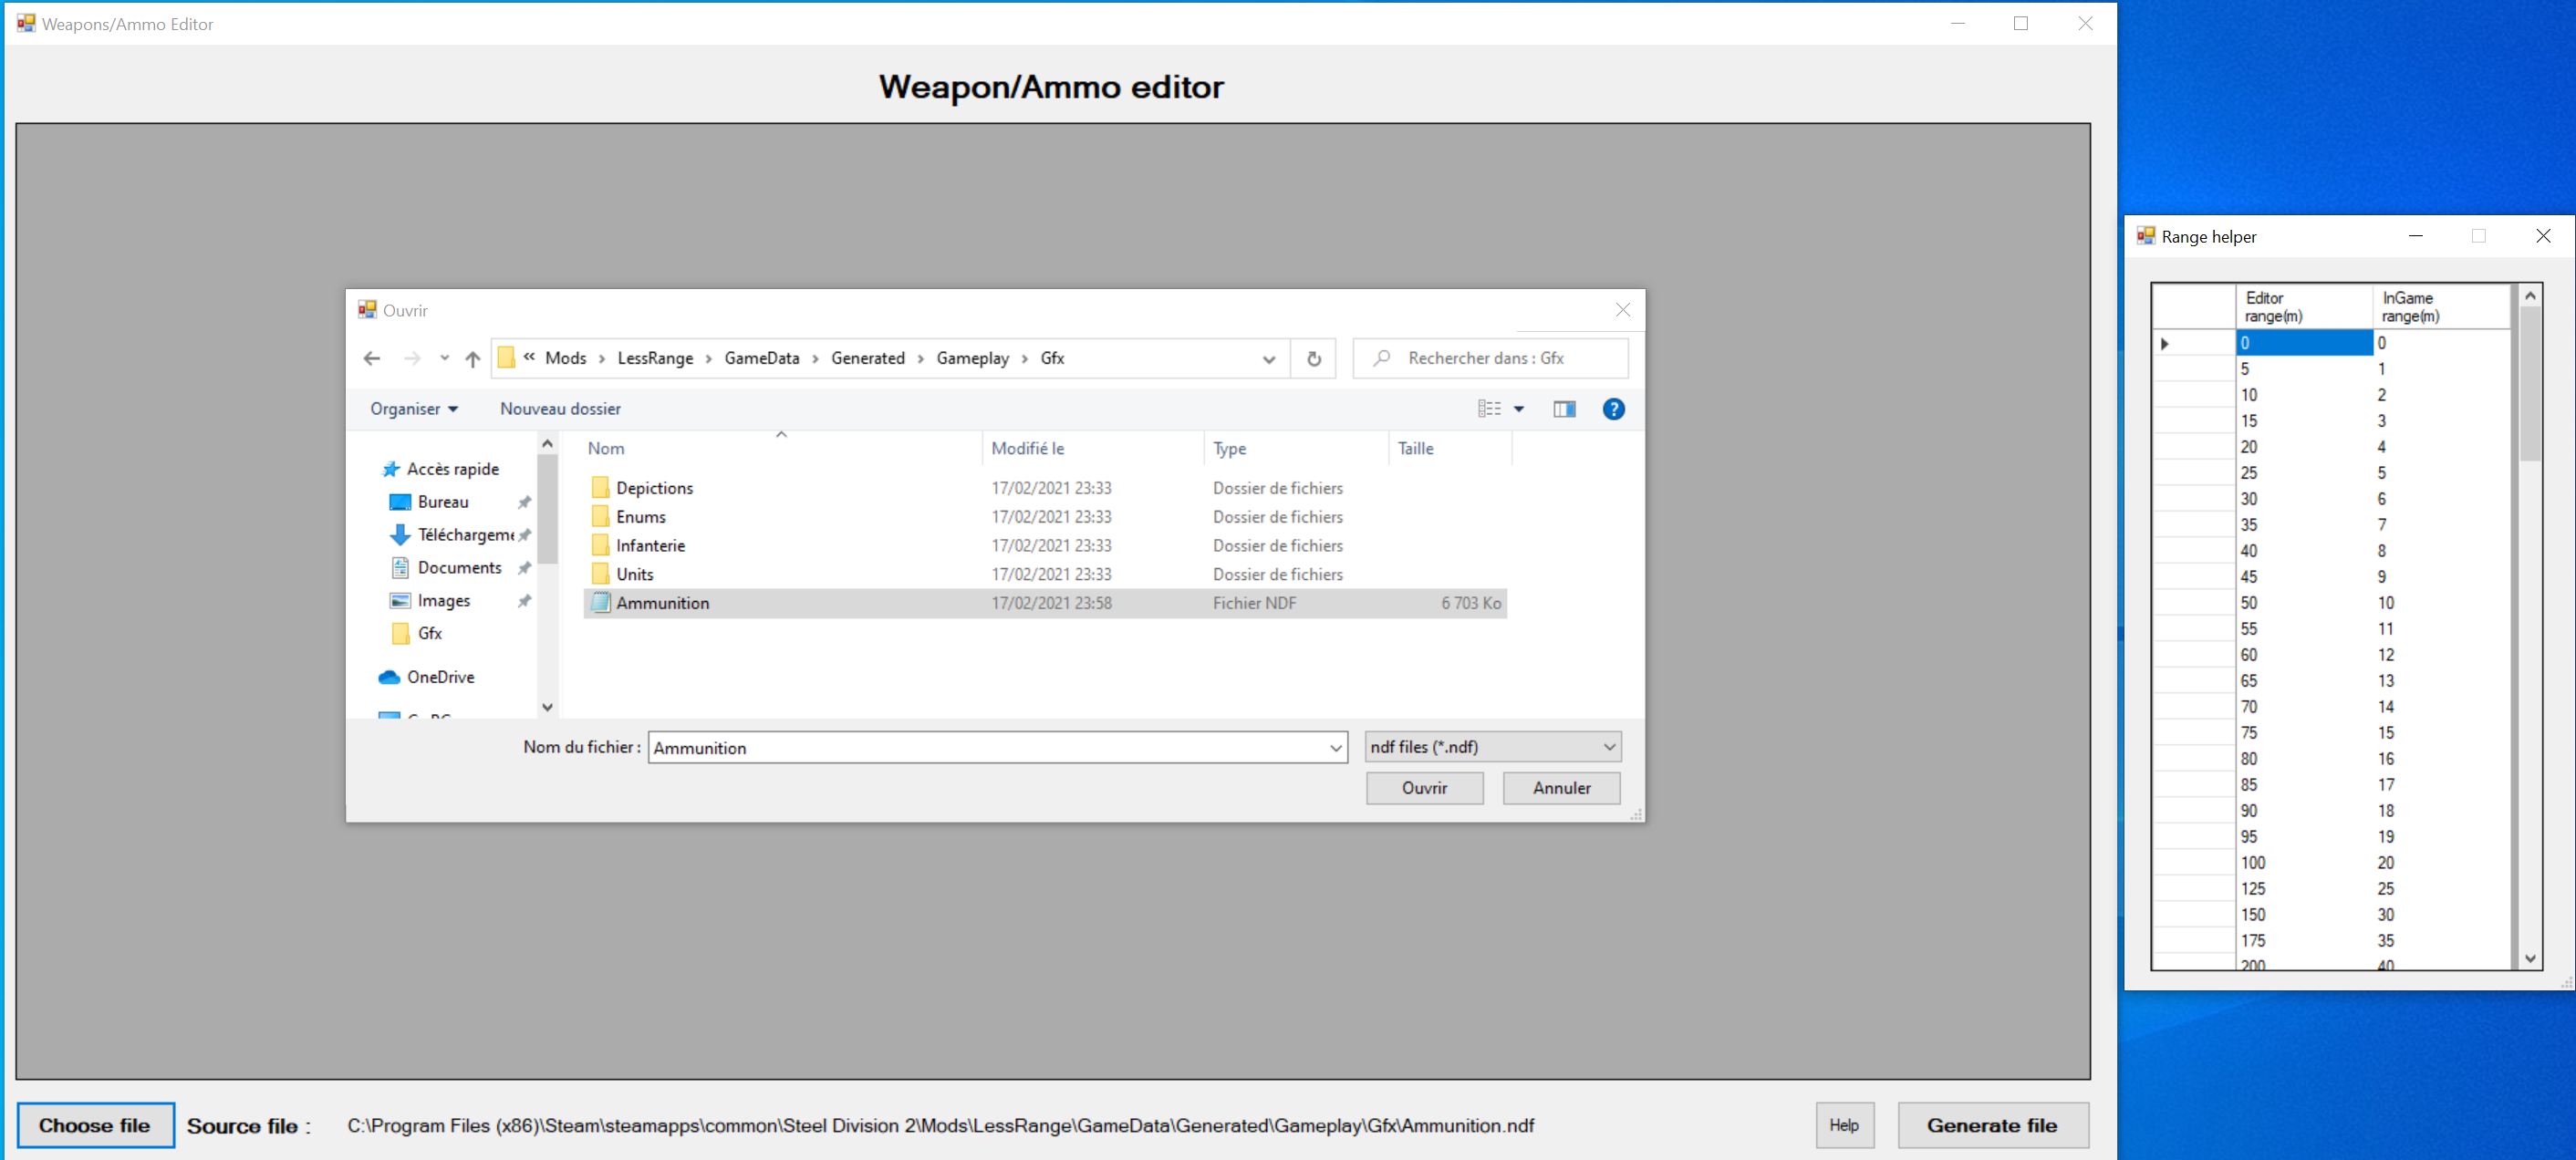
Task: Toggle the preview pane icon
Action: (x=1564, y=409)
